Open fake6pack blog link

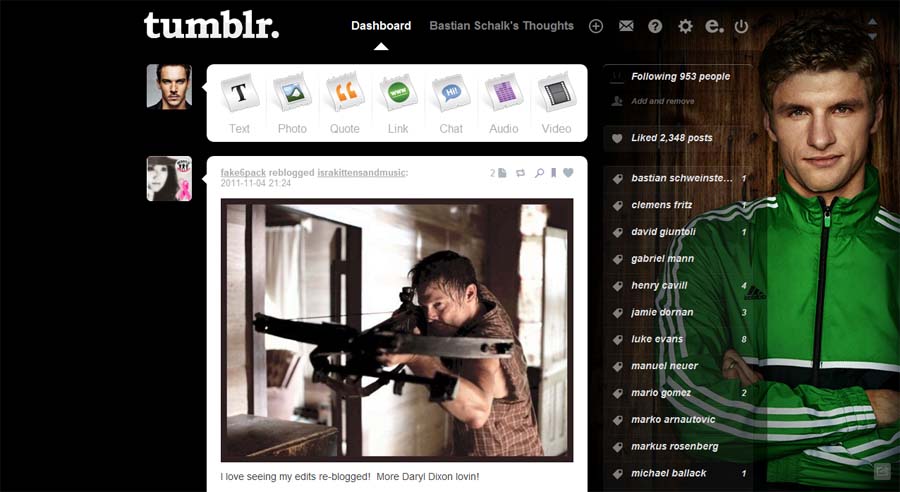click(x=243, y=173)
